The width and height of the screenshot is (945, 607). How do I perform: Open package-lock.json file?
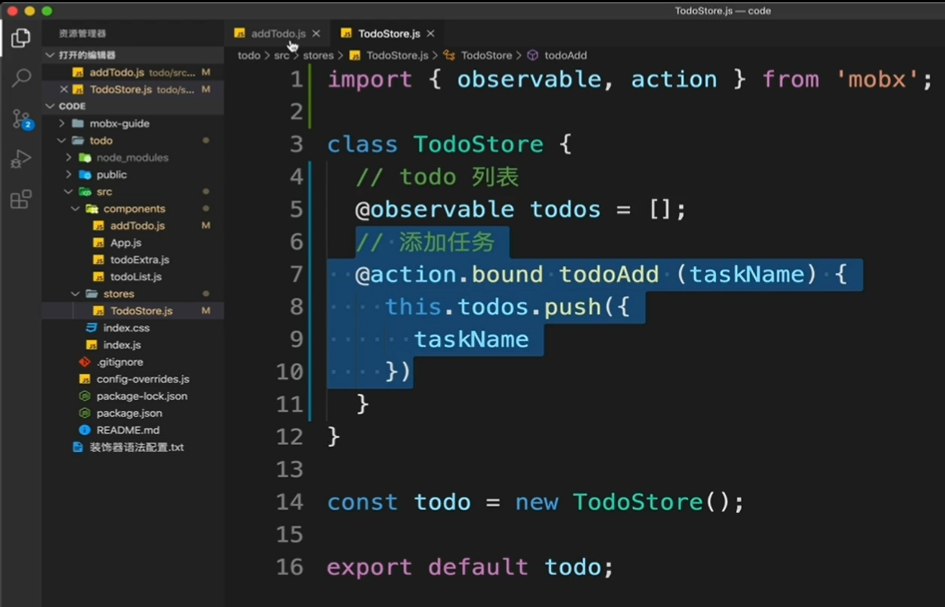click(x=133, y=396)
